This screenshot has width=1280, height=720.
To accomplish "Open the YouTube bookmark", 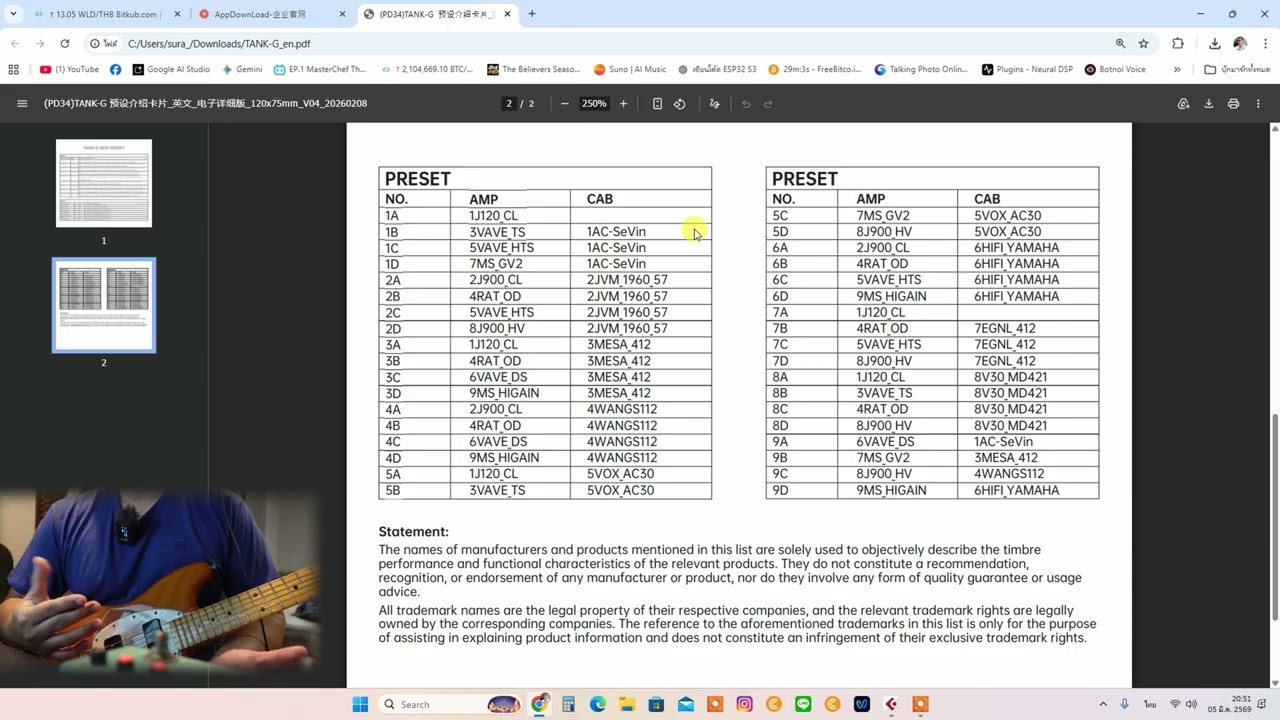I will [69, 70].
